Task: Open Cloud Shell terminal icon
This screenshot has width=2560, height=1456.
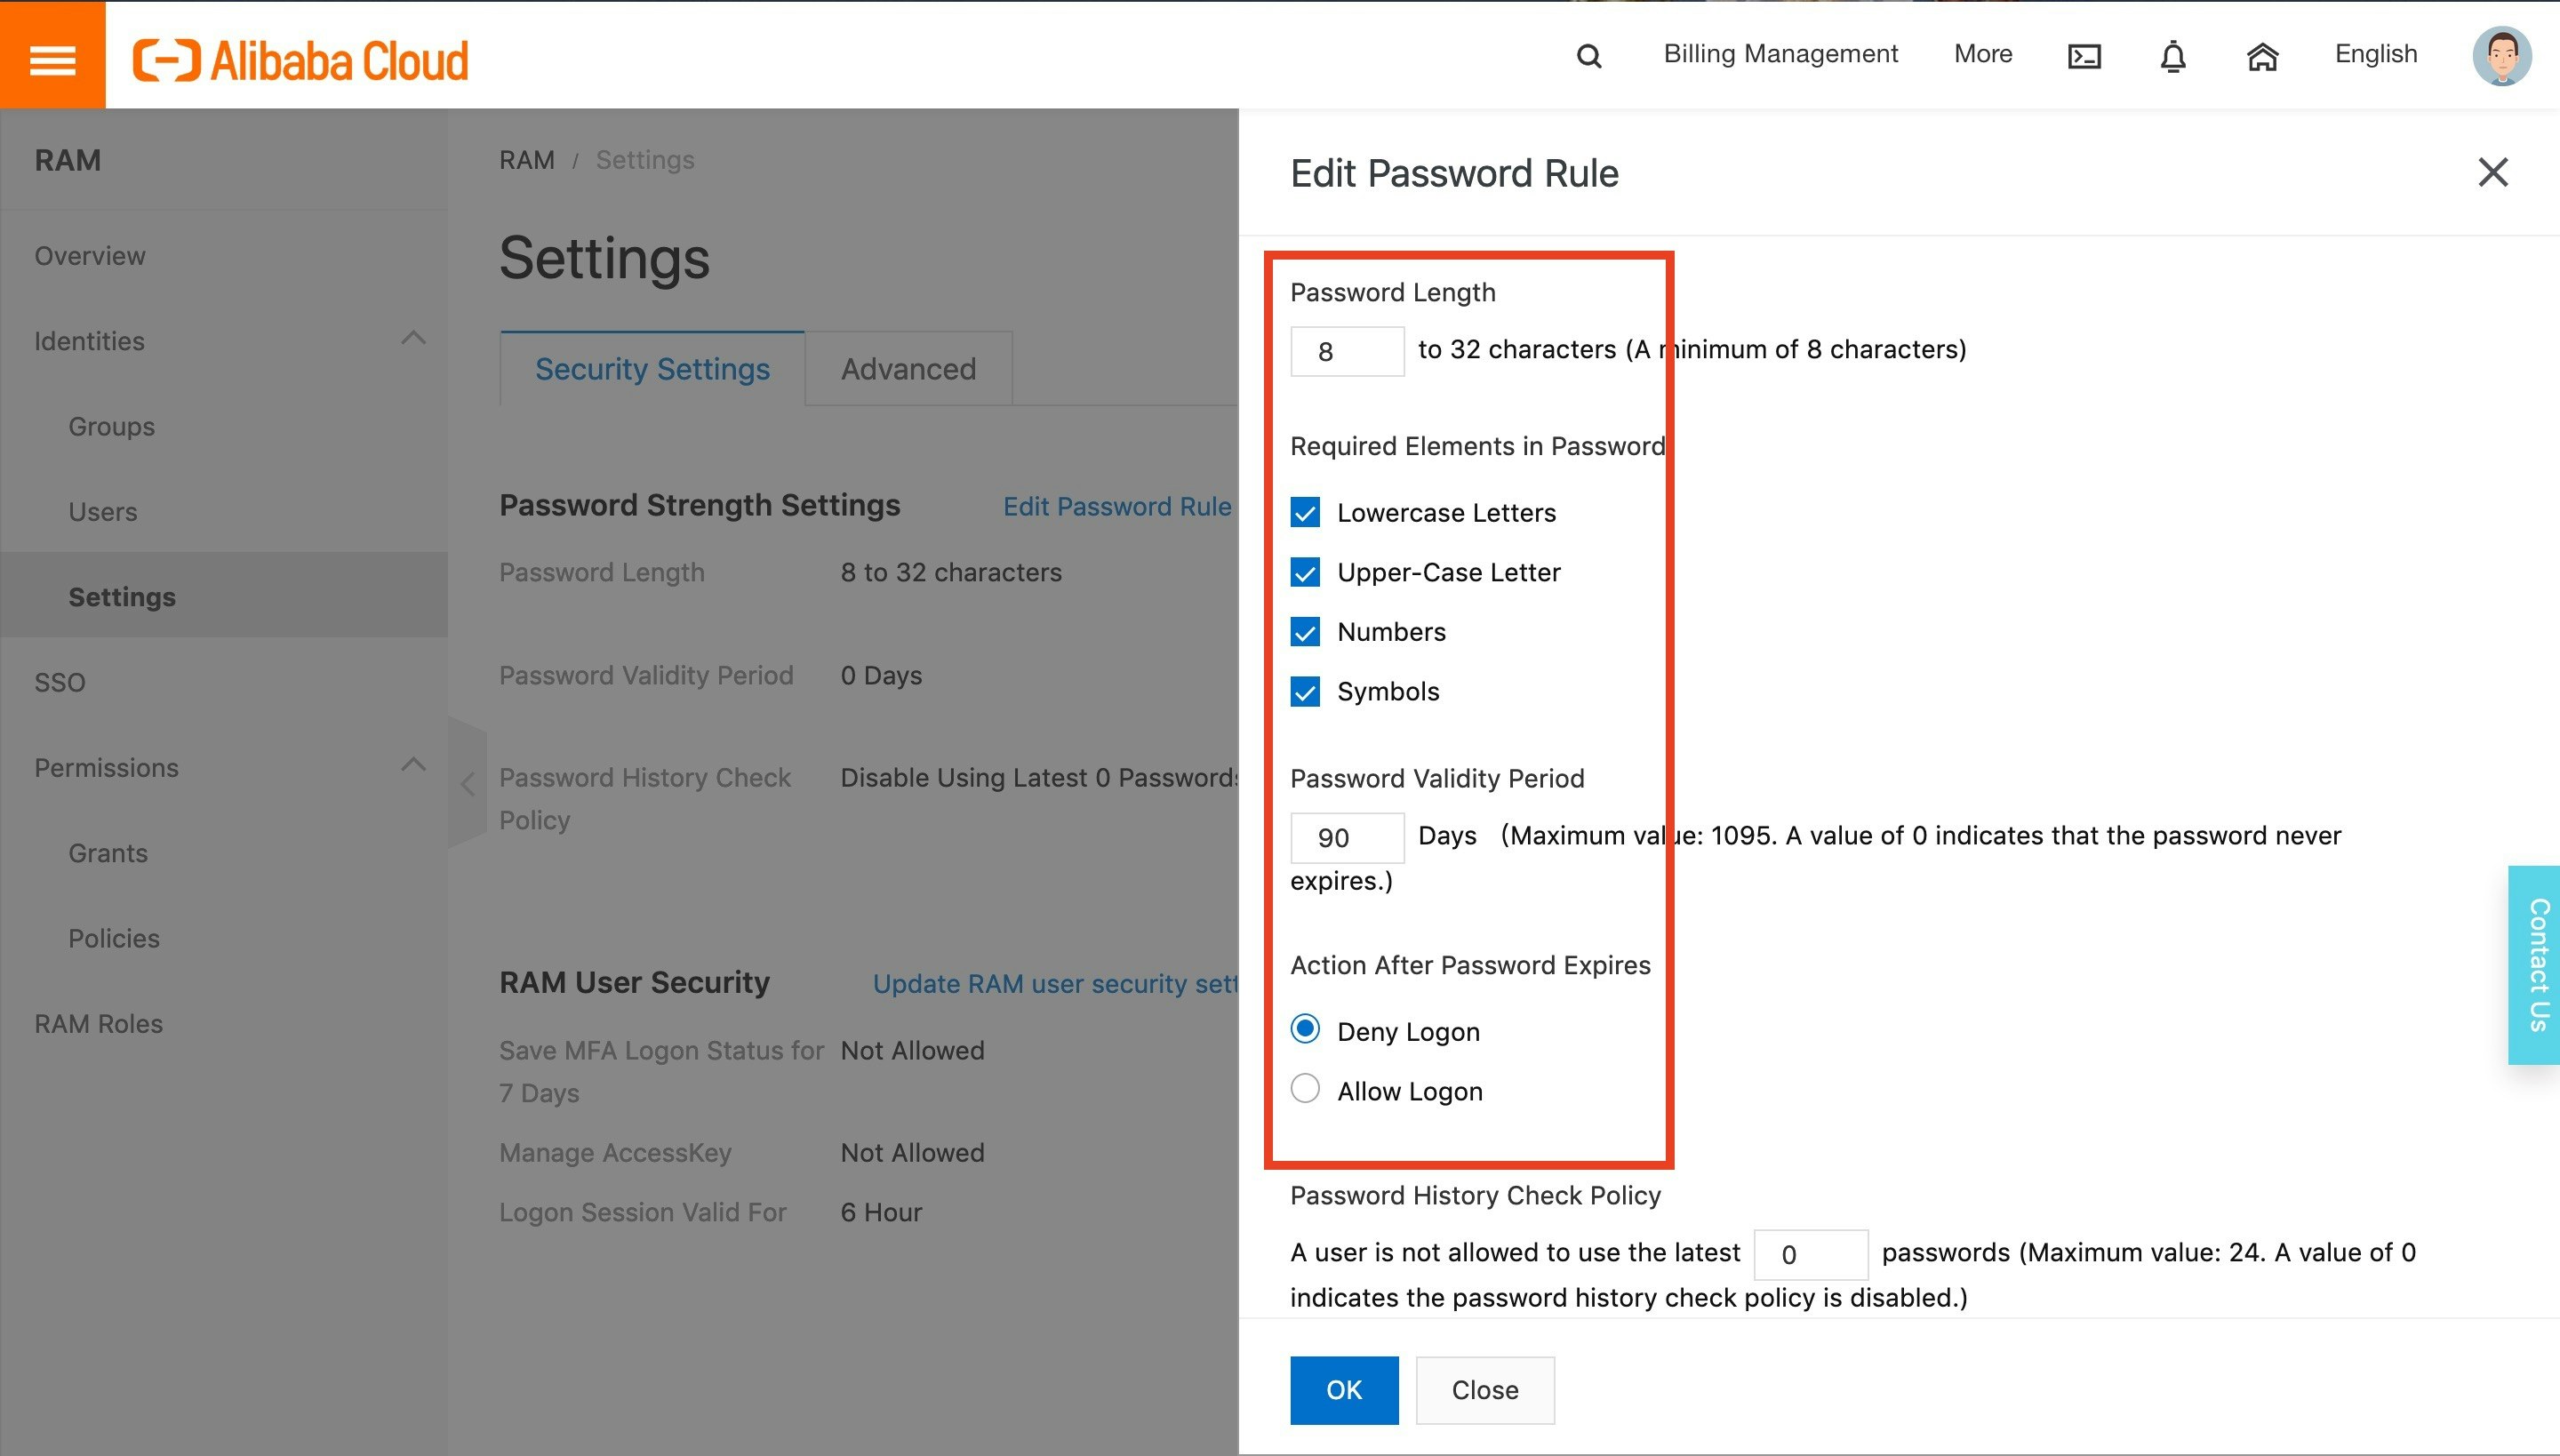Action: (2084, 56)
